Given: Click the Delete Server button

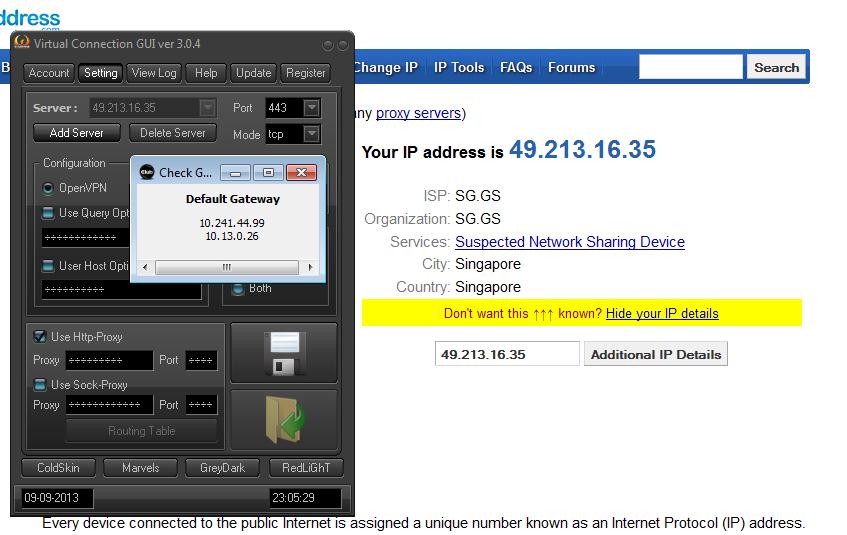Looking at the screenshot, I should pos(173,133).
